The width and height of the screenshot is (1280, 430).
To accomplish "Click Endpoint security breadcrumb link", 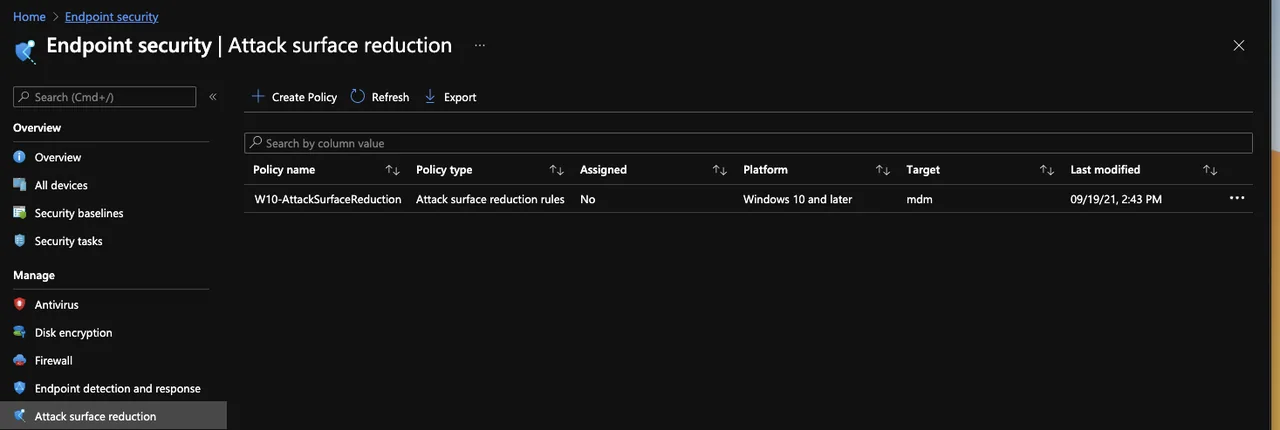I will click(111, 17).
